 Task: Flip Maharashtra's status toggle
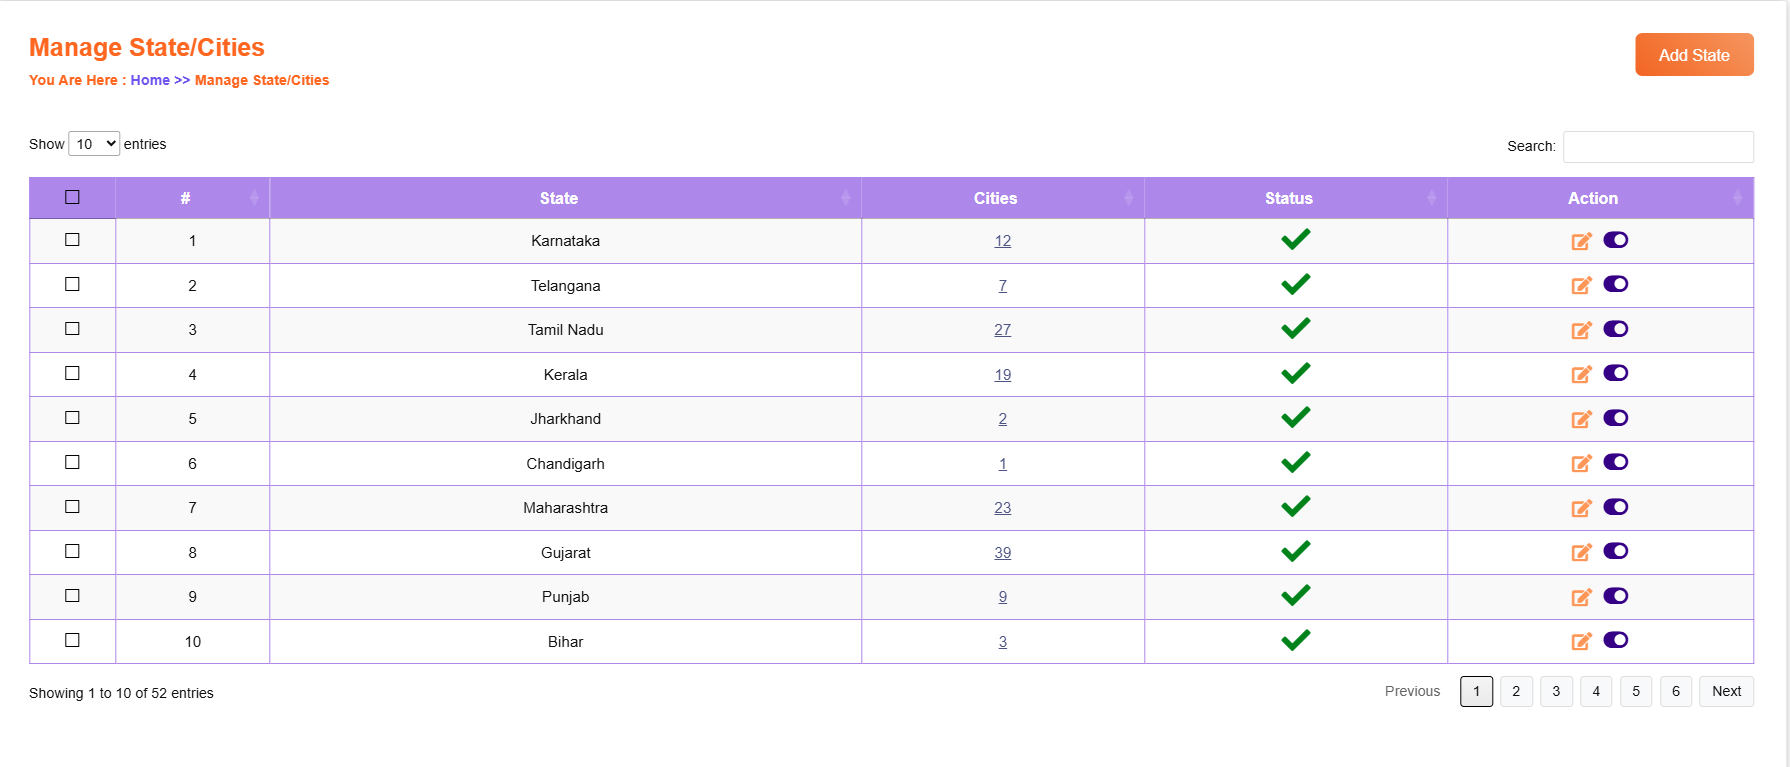click(x=1616, y=507)
